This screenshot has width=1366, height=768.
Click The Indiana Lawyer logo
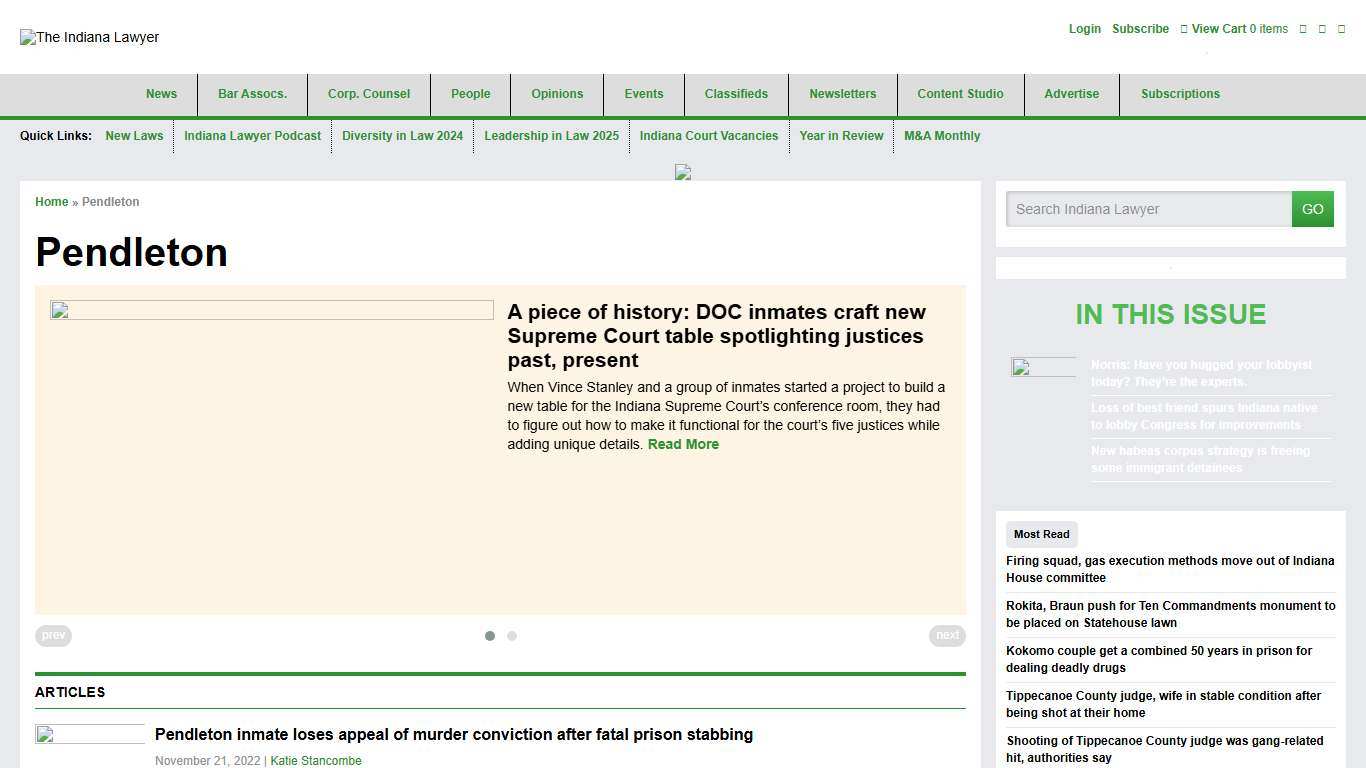[90, 37]
